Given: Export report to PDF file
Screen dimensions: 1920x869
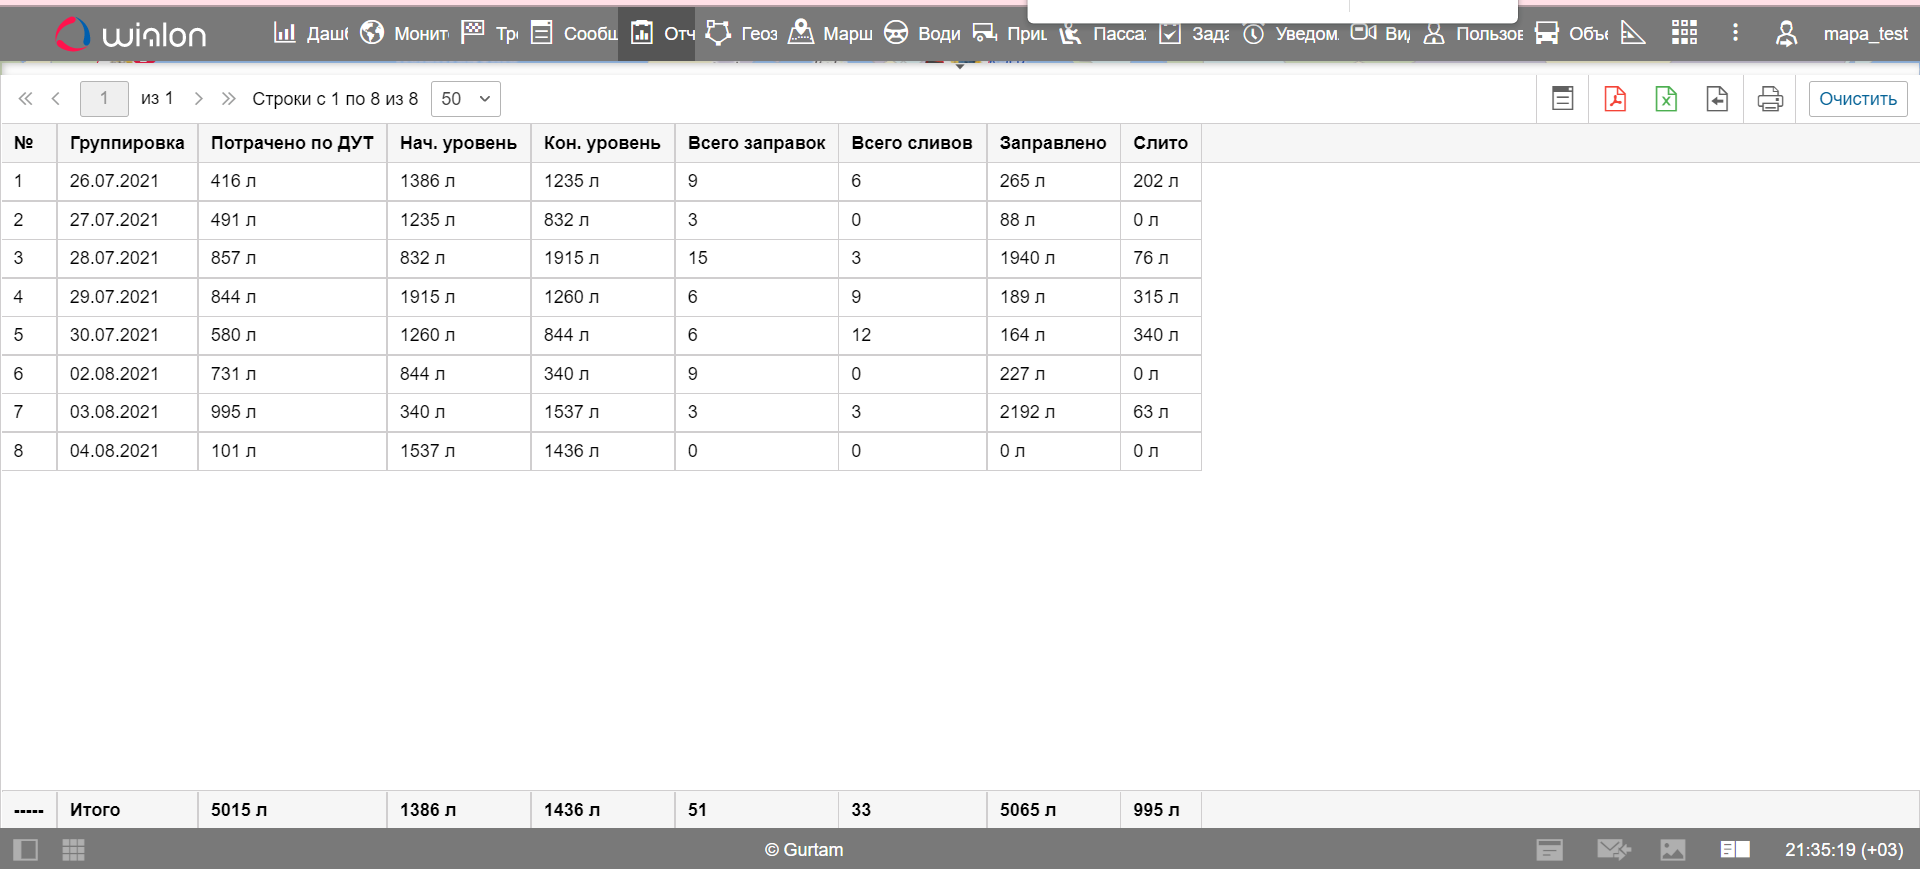Looking at the screenshot, I should coord(1614,99).
